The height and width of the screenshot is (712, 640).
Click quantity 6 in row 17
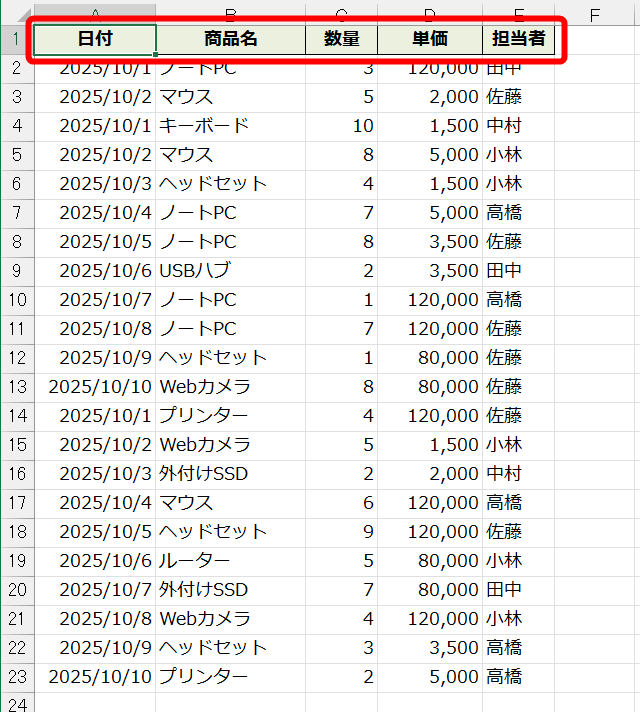click(342, 503)
